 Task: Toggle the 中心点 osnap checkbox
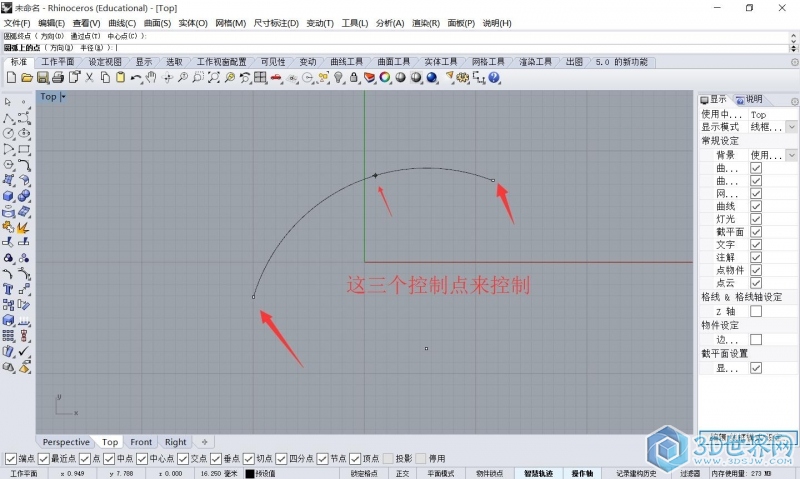(142, 459)
